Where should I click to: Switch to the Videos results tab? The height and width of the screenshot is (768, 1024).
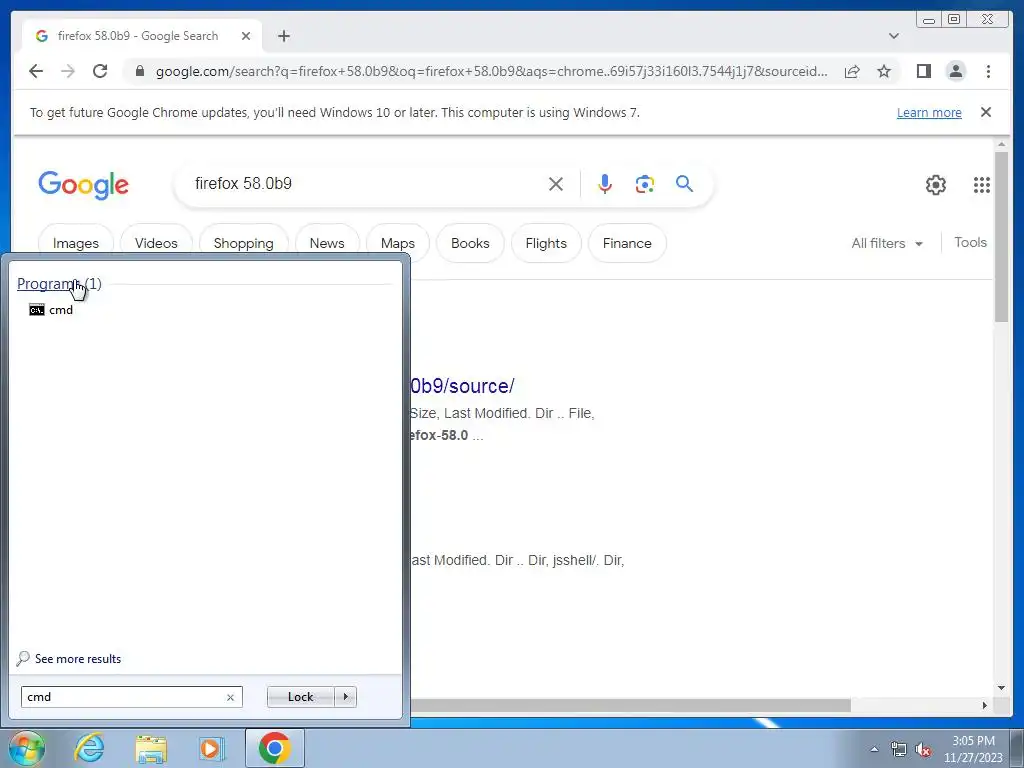tap(156, 243)
